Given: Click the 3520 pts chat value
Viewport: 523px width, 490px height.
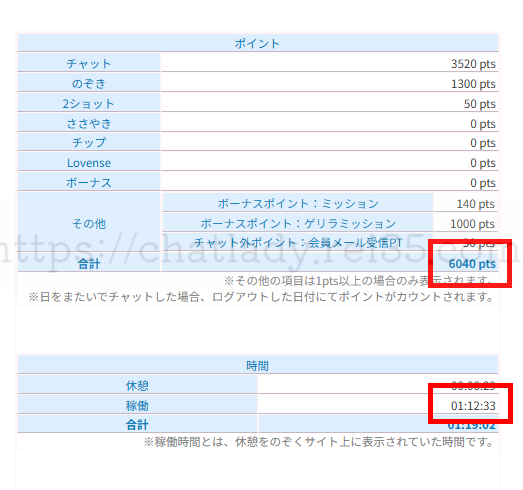Looking at the screenshot, I should click(x=473, y=63).
